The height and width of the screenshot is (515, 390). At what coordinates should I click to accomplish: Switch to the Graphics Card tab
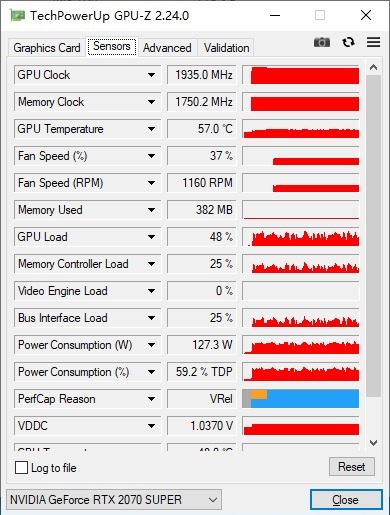pos(47,48)
